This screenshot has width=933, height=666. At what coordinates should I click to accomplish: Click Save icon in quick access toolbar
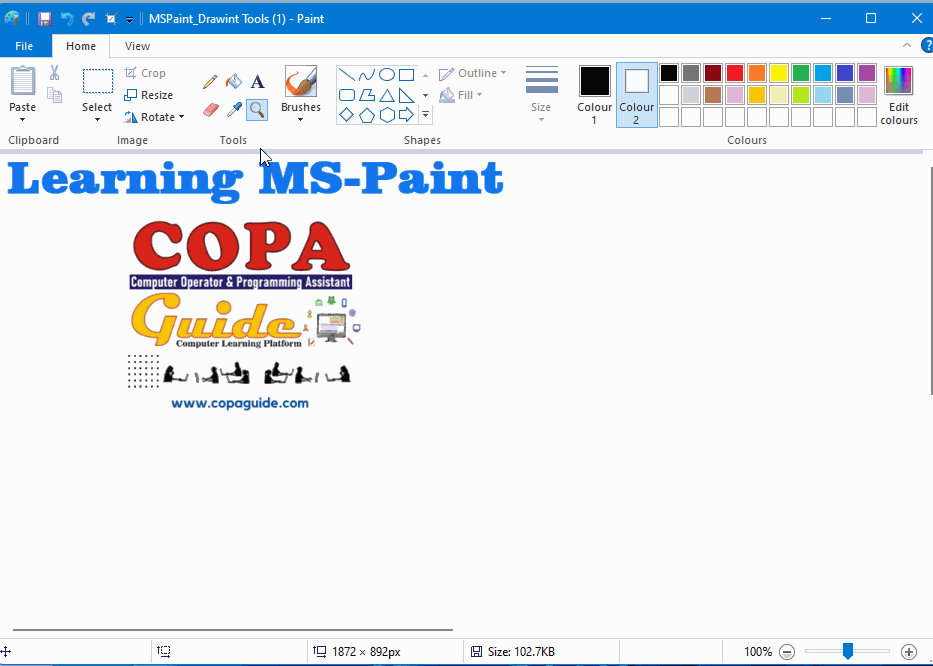pyautogui.click(x=45, y=19)
